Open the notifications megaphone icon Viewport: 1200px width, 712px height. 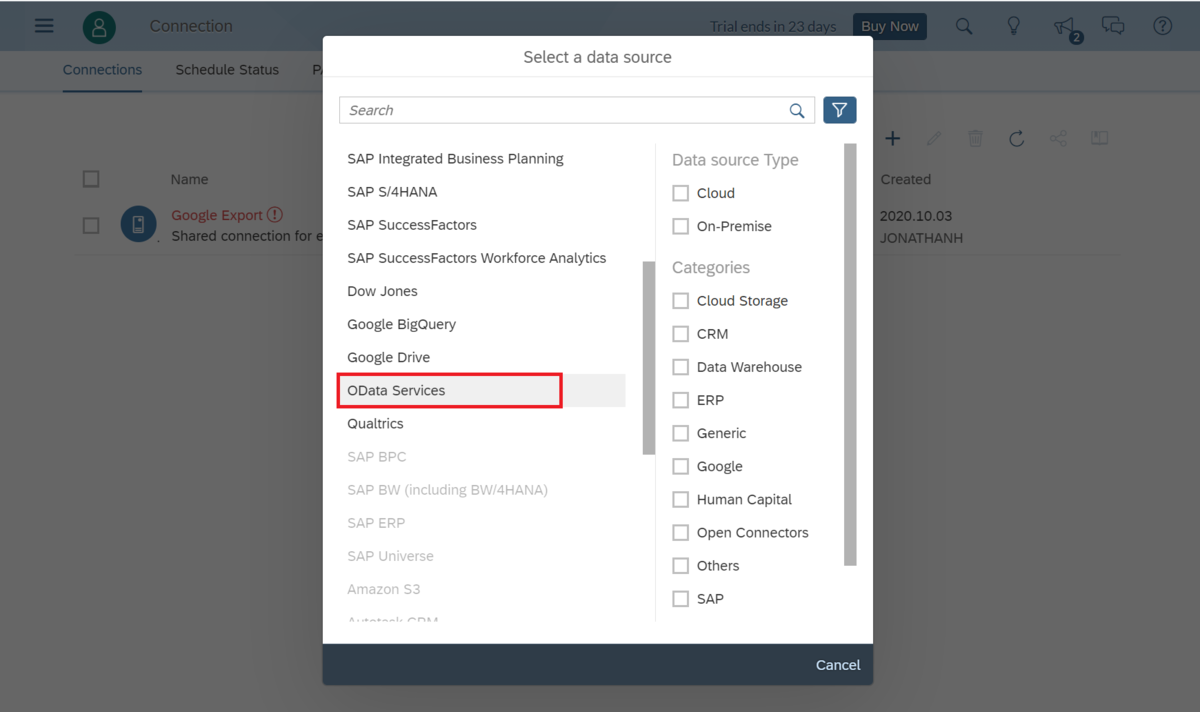[1066, 27]
